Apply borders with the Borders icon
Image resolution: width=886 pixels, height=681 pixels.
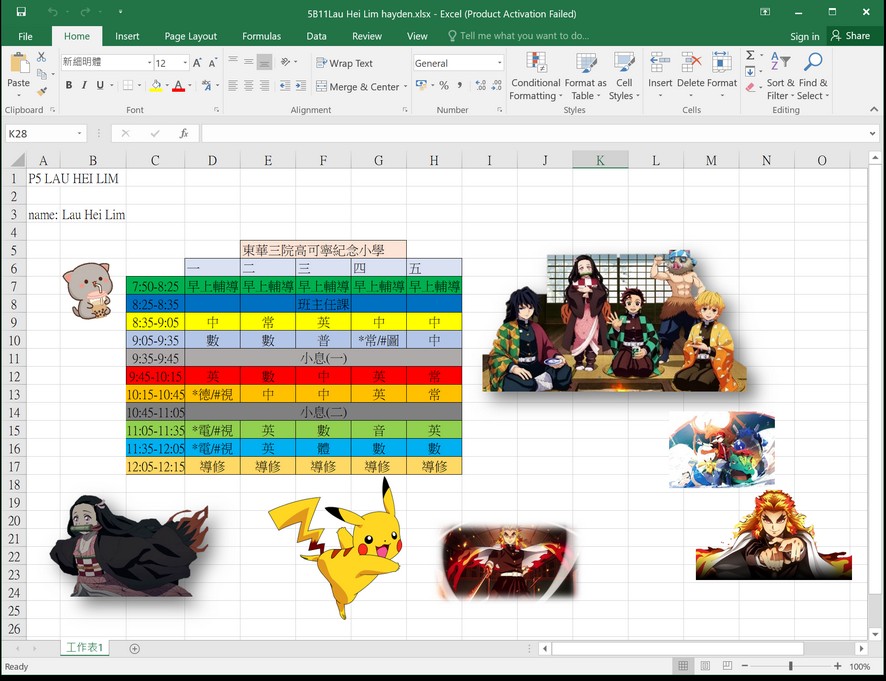[128, 85]
